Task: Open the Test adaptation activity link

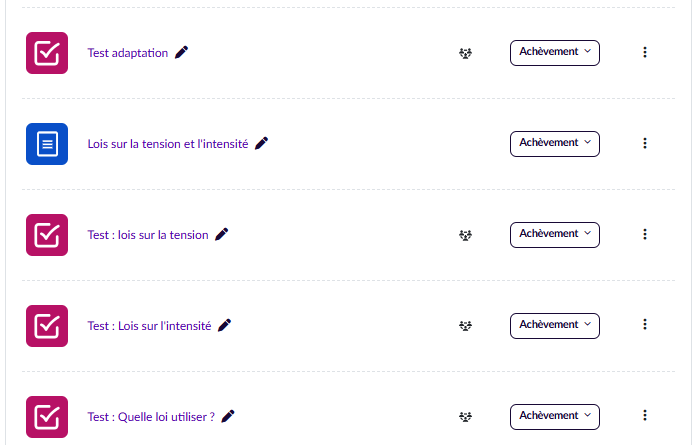Action: [128, 53]
